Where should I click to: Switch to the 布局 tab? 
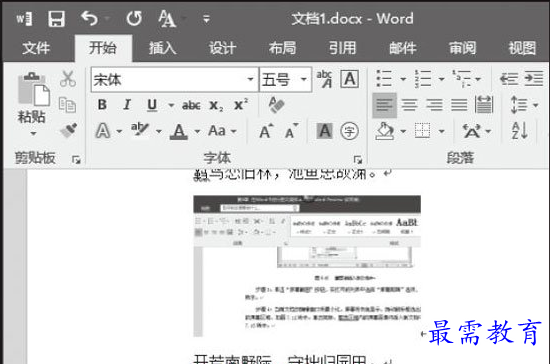(x=282, y=48)
